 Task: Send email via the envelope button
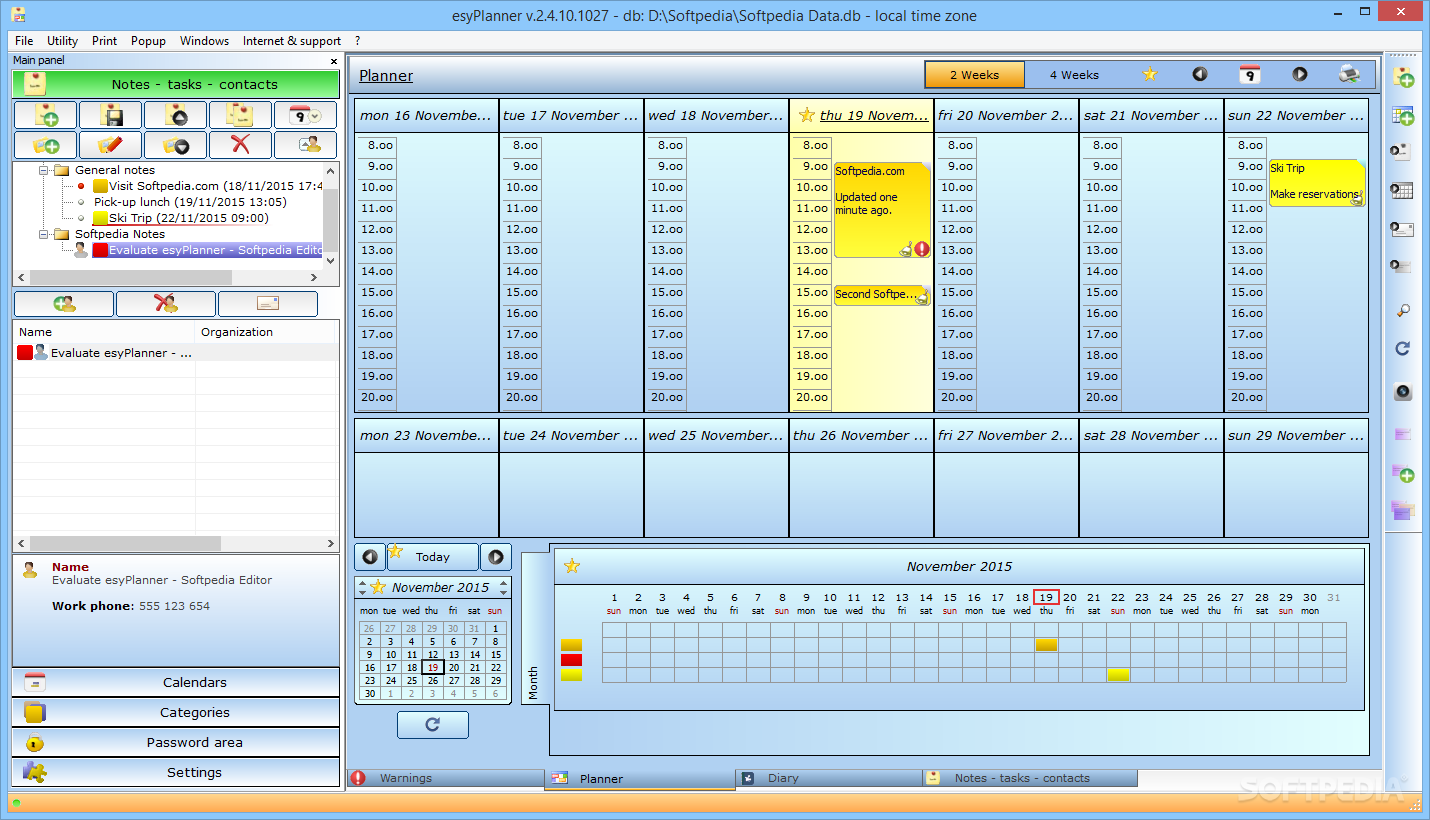(x=268, y=304)
